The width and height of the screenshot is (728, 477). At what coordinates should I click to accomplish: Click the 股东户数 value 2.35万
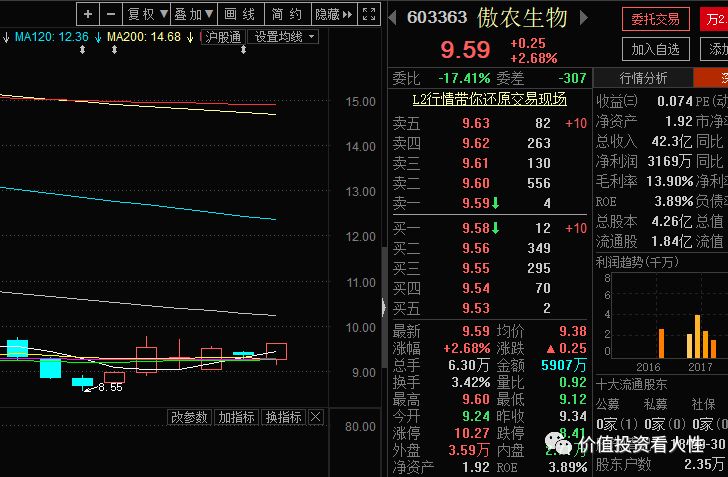tap(704, 464)
